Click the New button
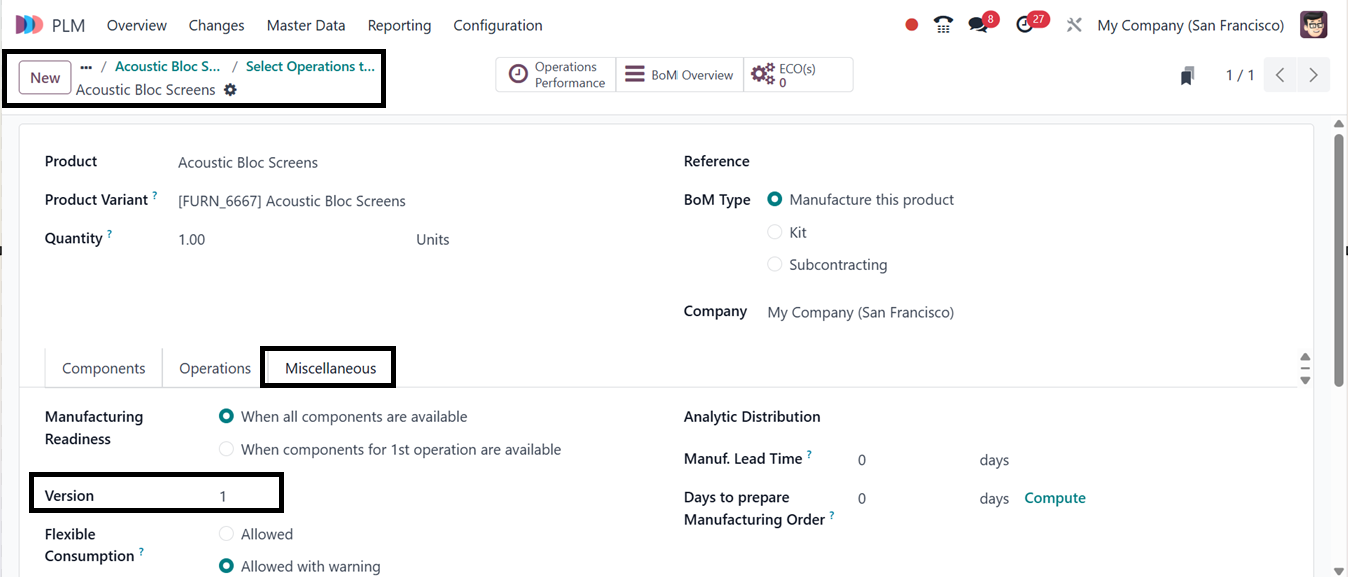1348x577 pixels. tap(45, 78)
